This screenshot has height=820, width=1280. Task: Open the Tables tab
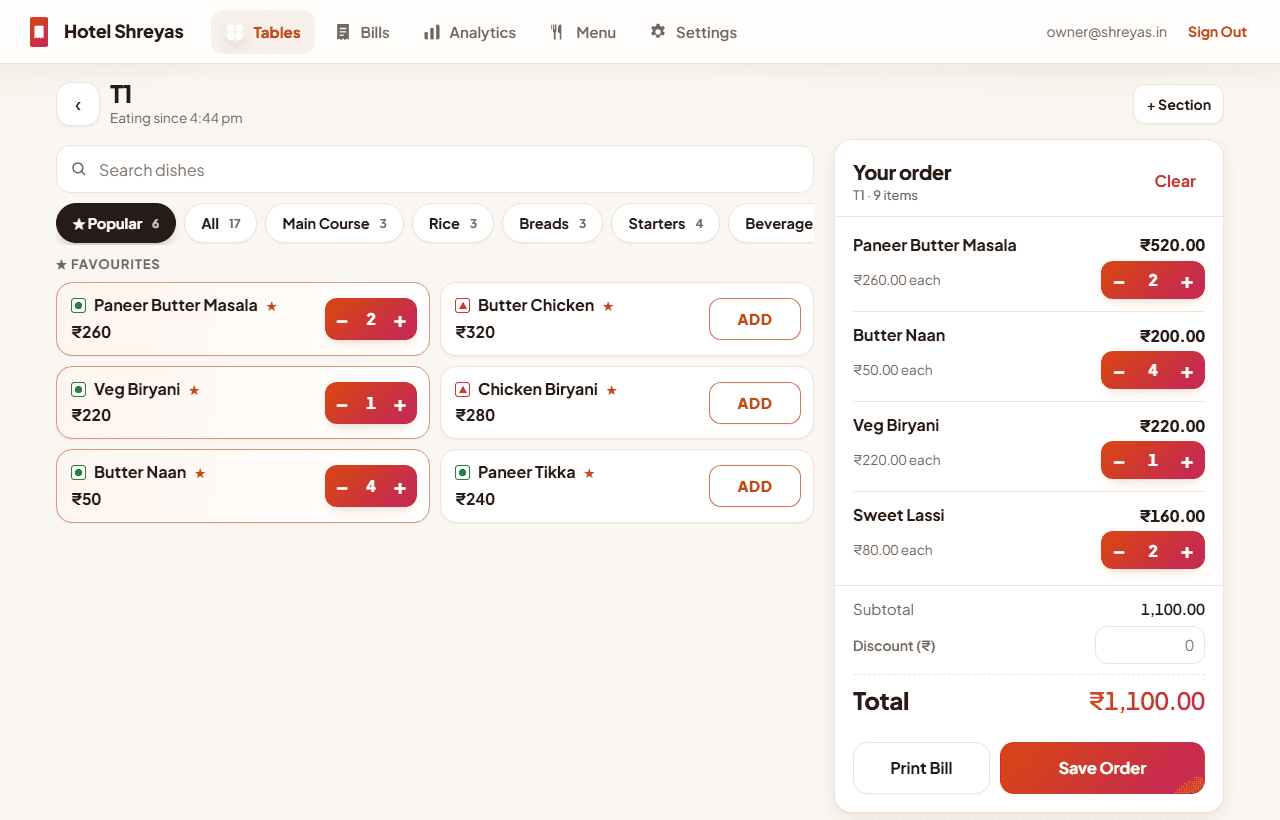[263, 32]
